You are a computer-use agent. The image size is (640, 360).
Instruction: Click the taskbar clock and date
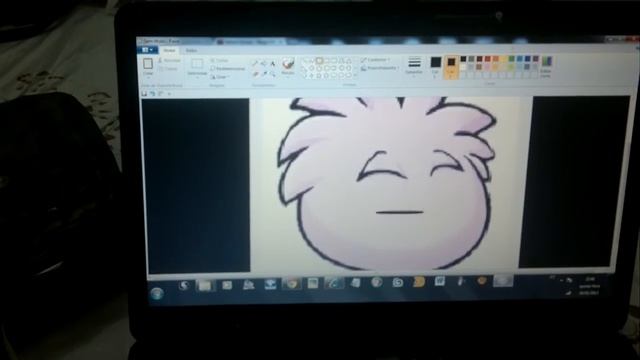coord(589,286)
